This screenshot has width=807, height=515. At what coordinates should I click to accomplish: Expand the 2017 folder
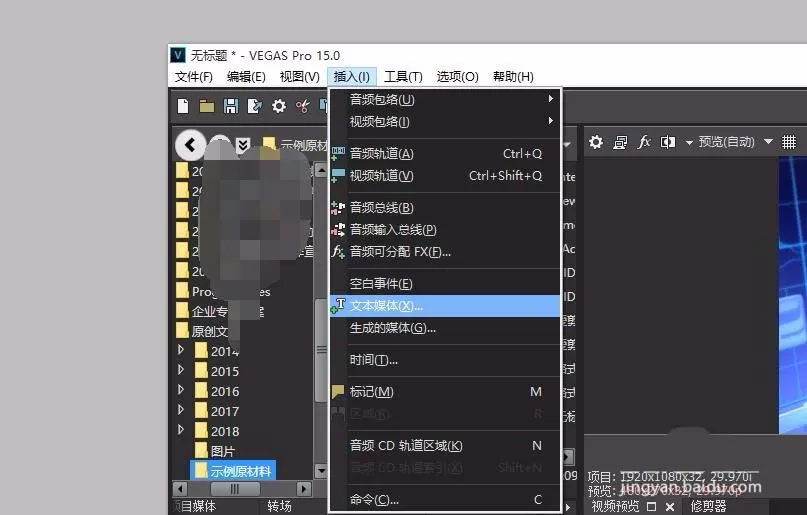181,410
